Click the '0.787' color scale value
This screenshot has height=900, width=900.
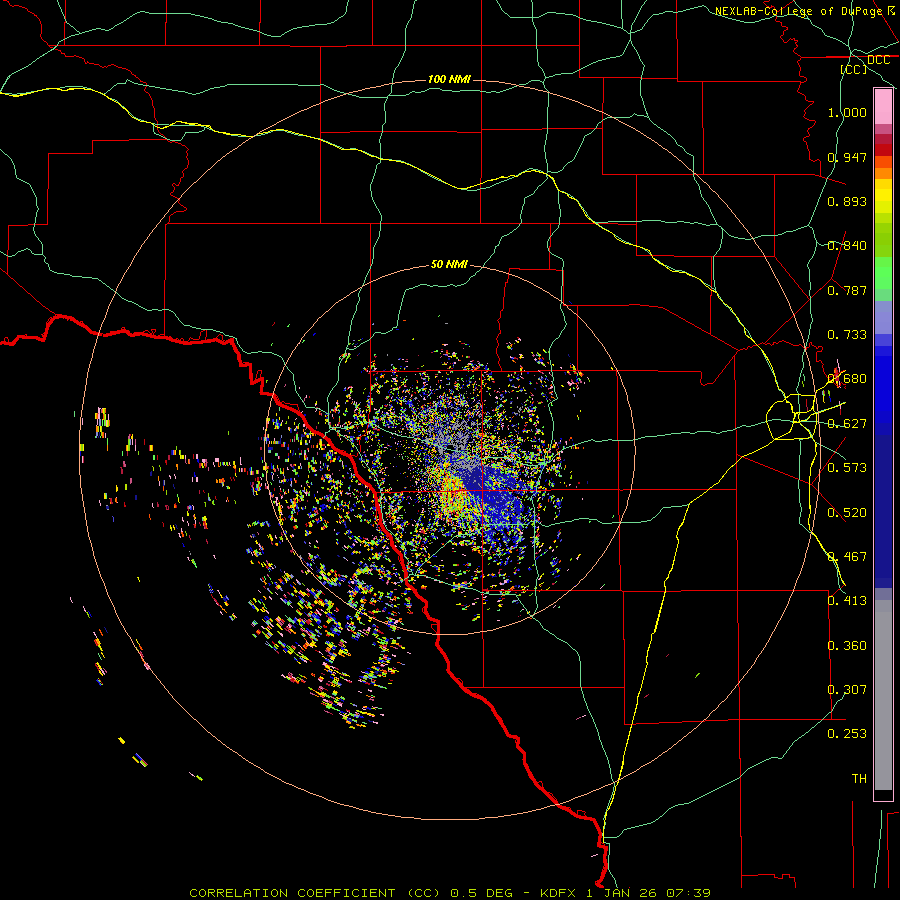(847, 290)
